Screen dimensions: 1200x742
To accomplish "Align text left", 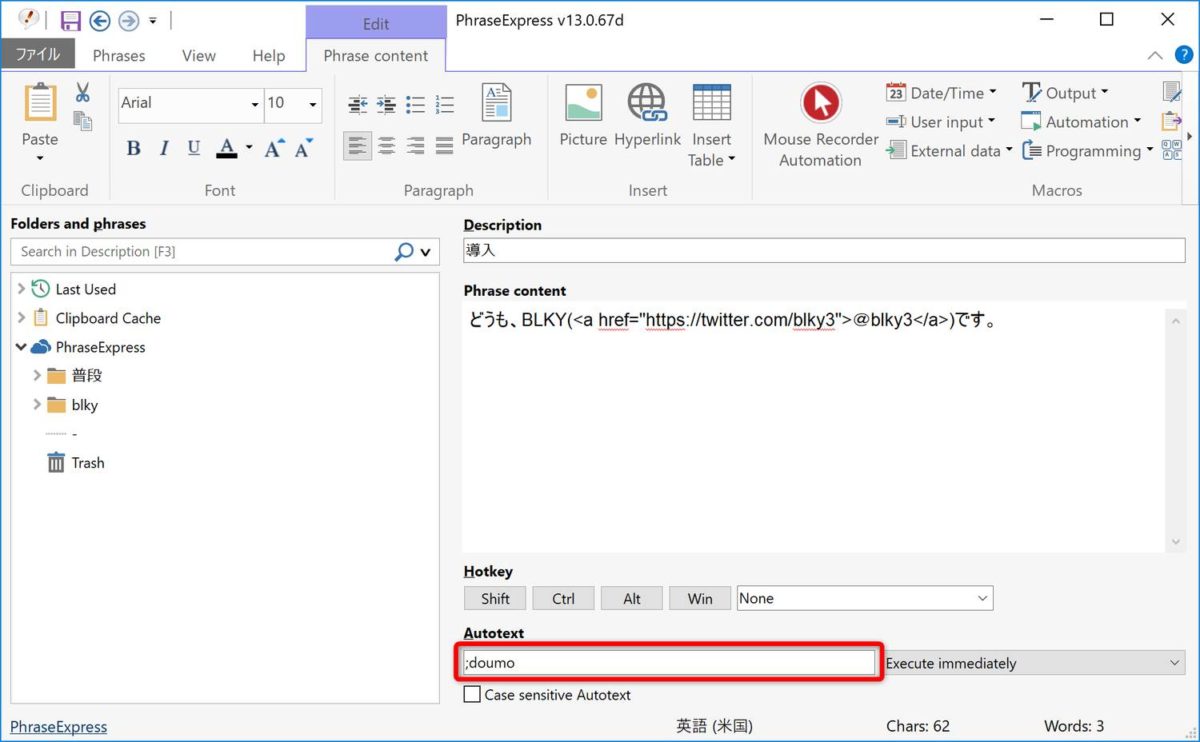I will 357,147.
